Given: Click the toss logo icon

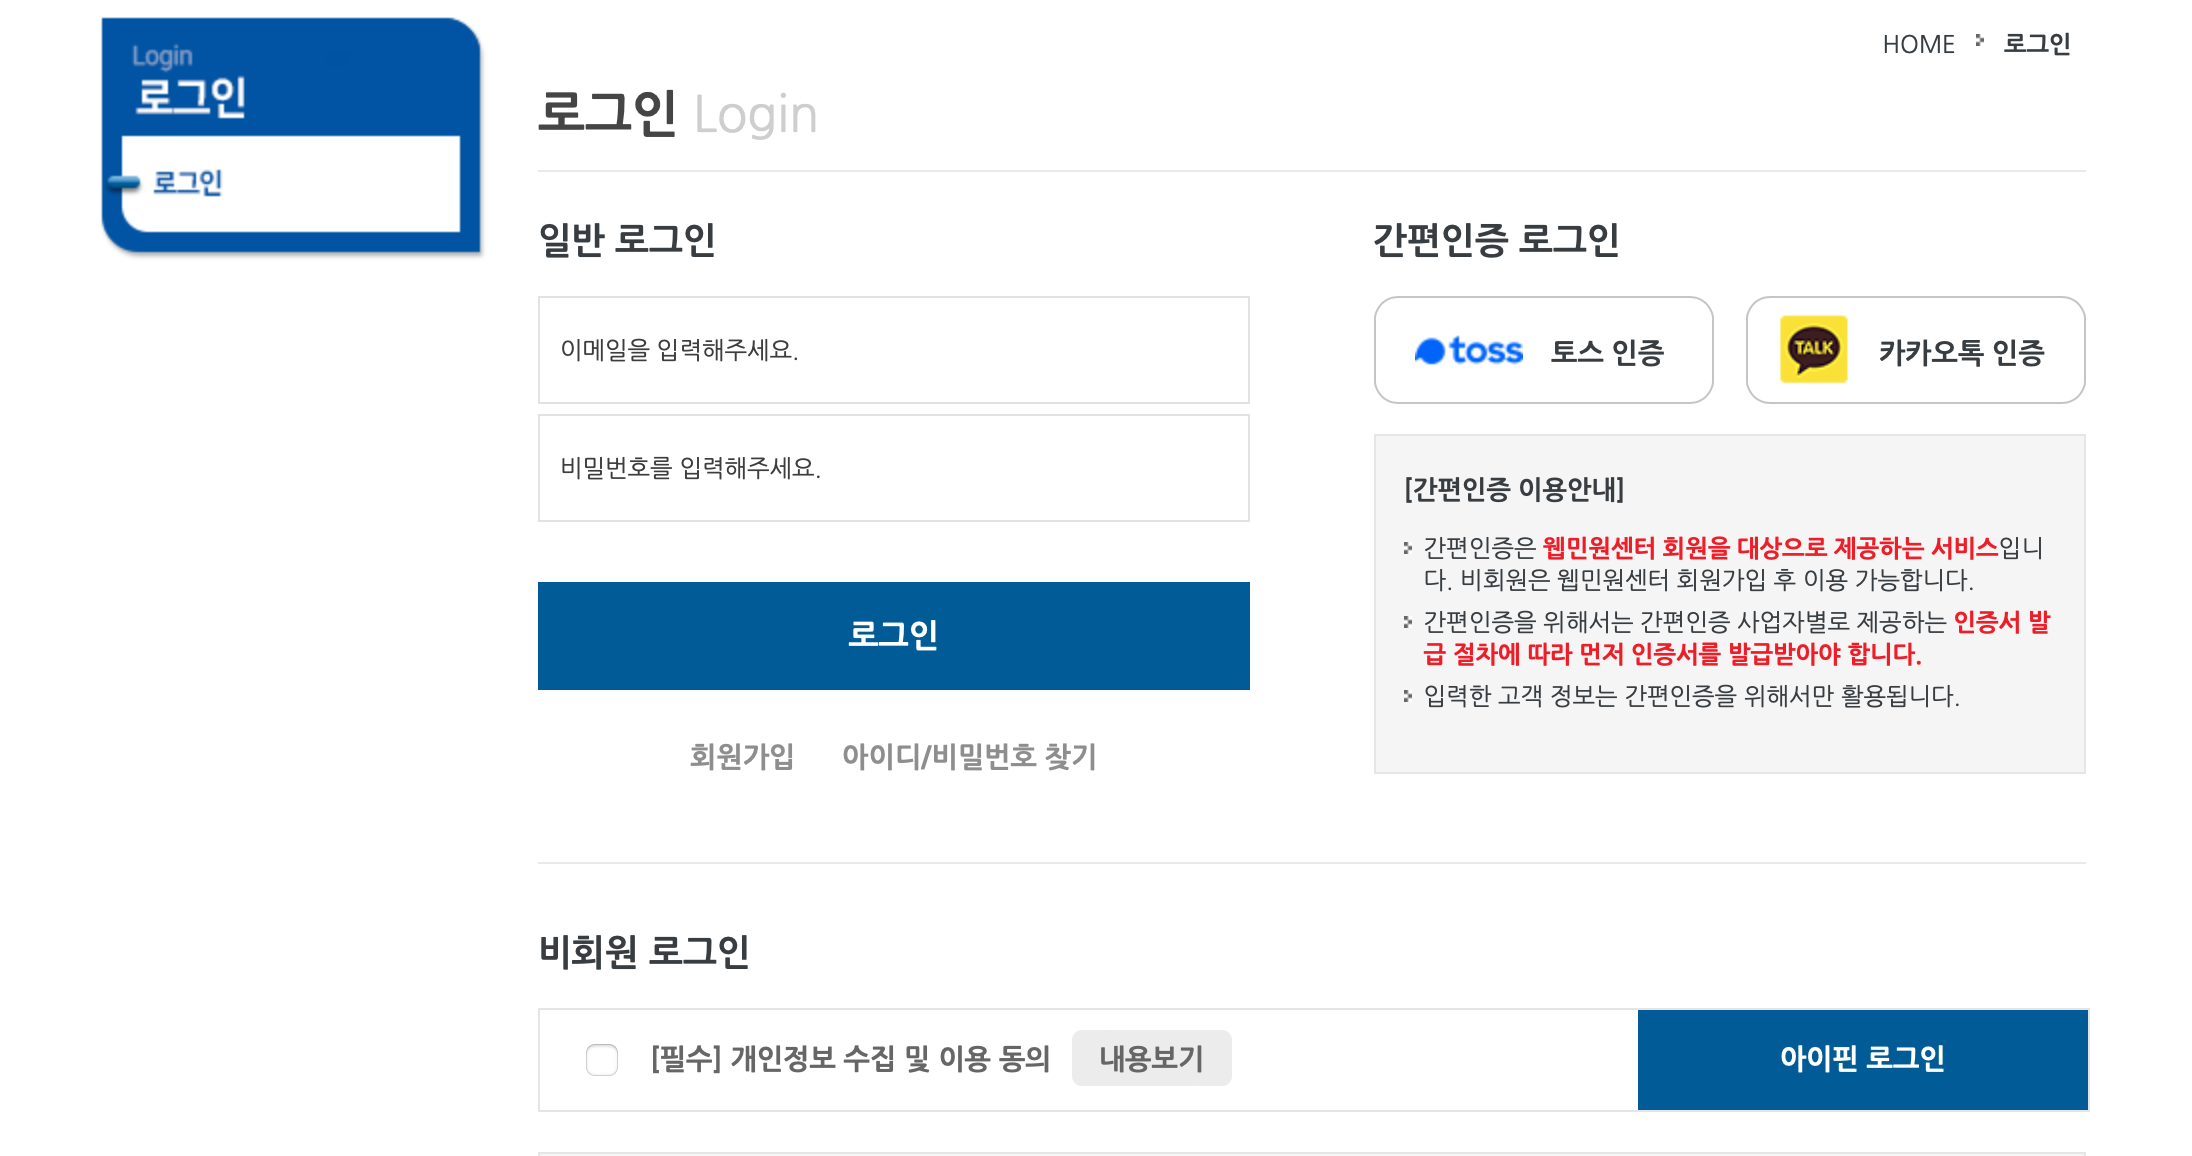Looking at the screenshot, I should point(1468,351).
